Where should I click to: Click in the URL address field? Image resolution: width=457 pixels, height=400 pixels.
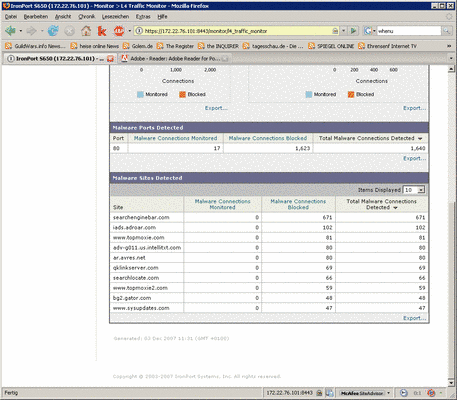click(237, 31)
